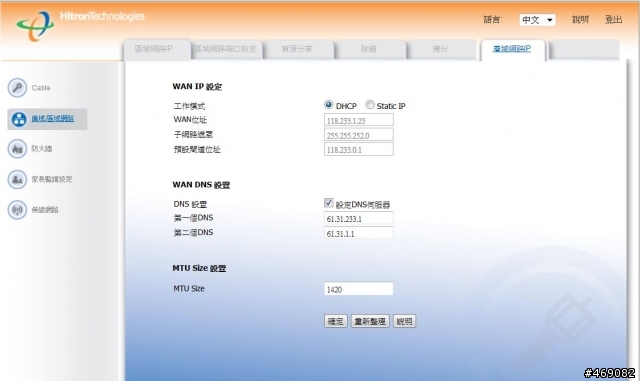Click the Hitron Technologies logo
Screen dimensions: 640x381
coord(80,25)
